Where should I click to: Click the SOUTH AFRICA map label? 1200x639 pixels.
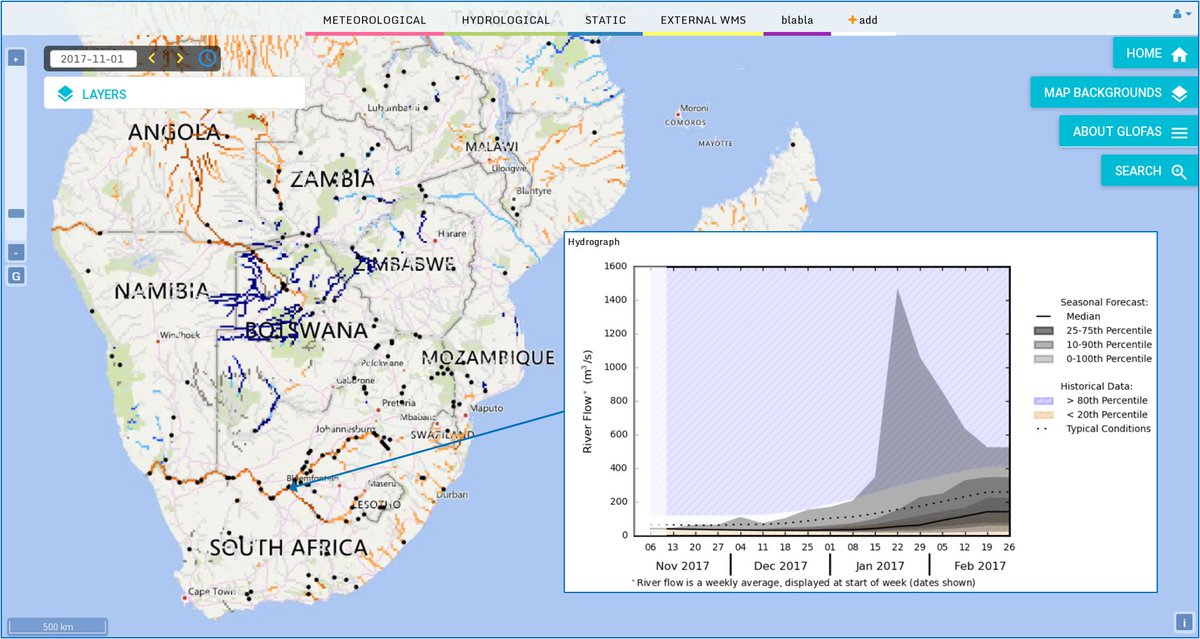point(288,547)
